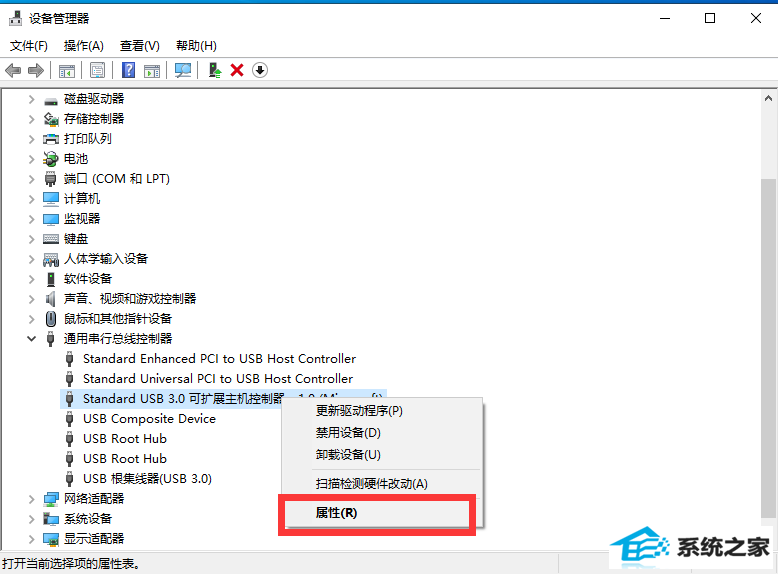Click the back arrow toolbar icon
Image resolution: width=778 pixels, height=574 pixels.
(13, 70)
